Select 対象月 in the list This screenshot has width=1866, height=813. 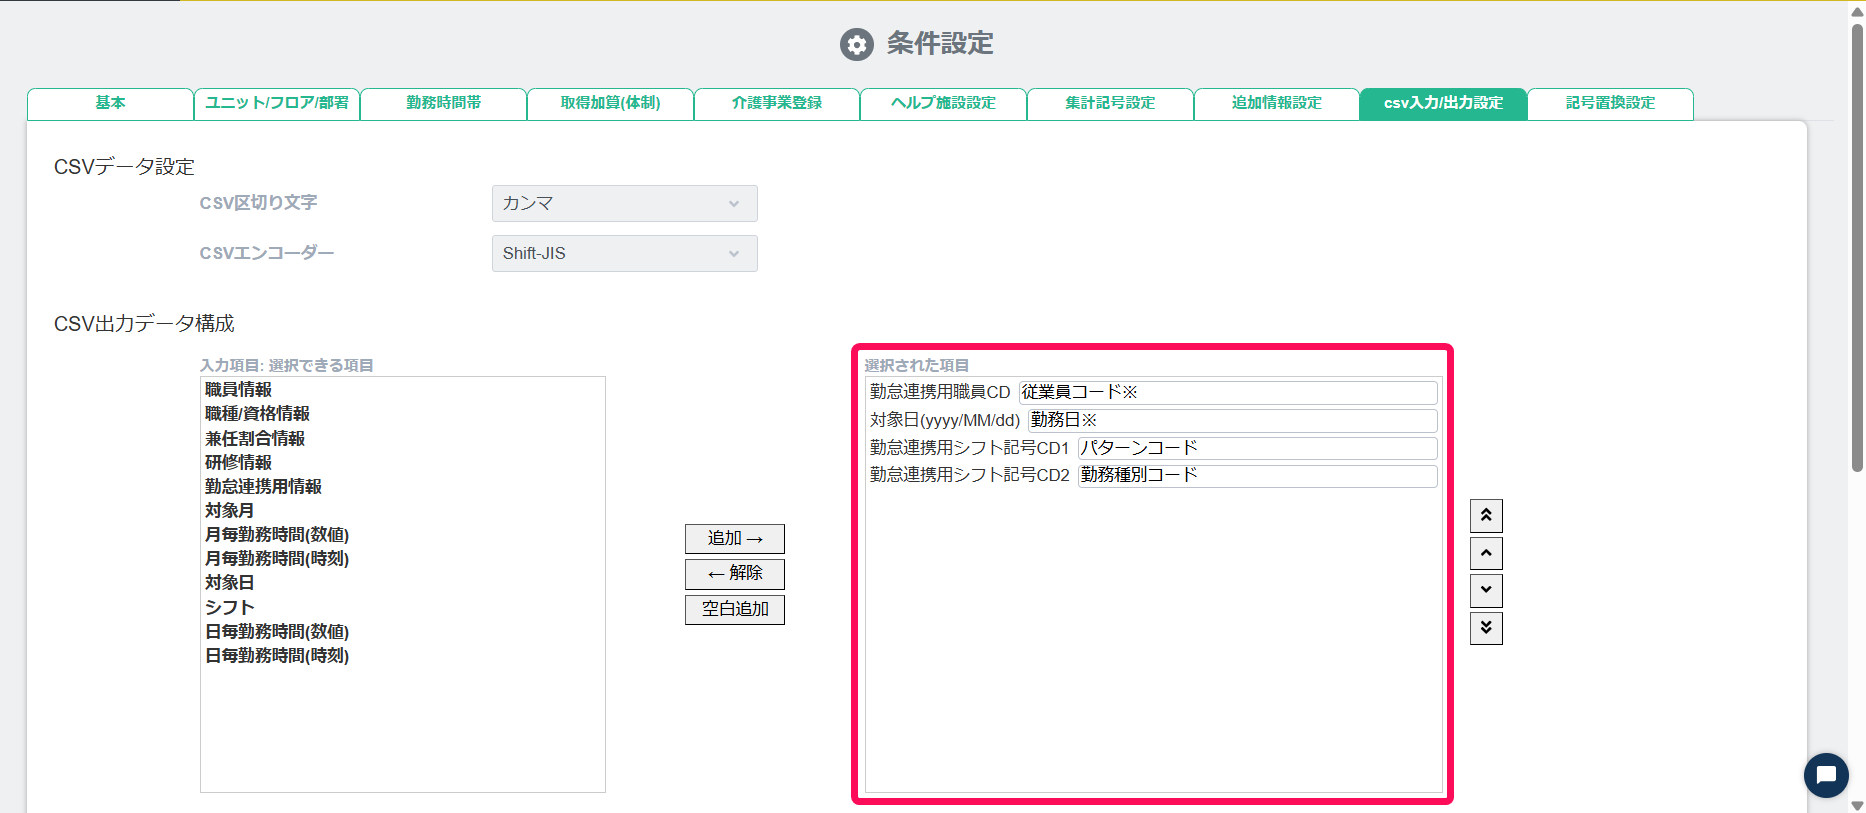pyautogui.click(x=229, y=510)
